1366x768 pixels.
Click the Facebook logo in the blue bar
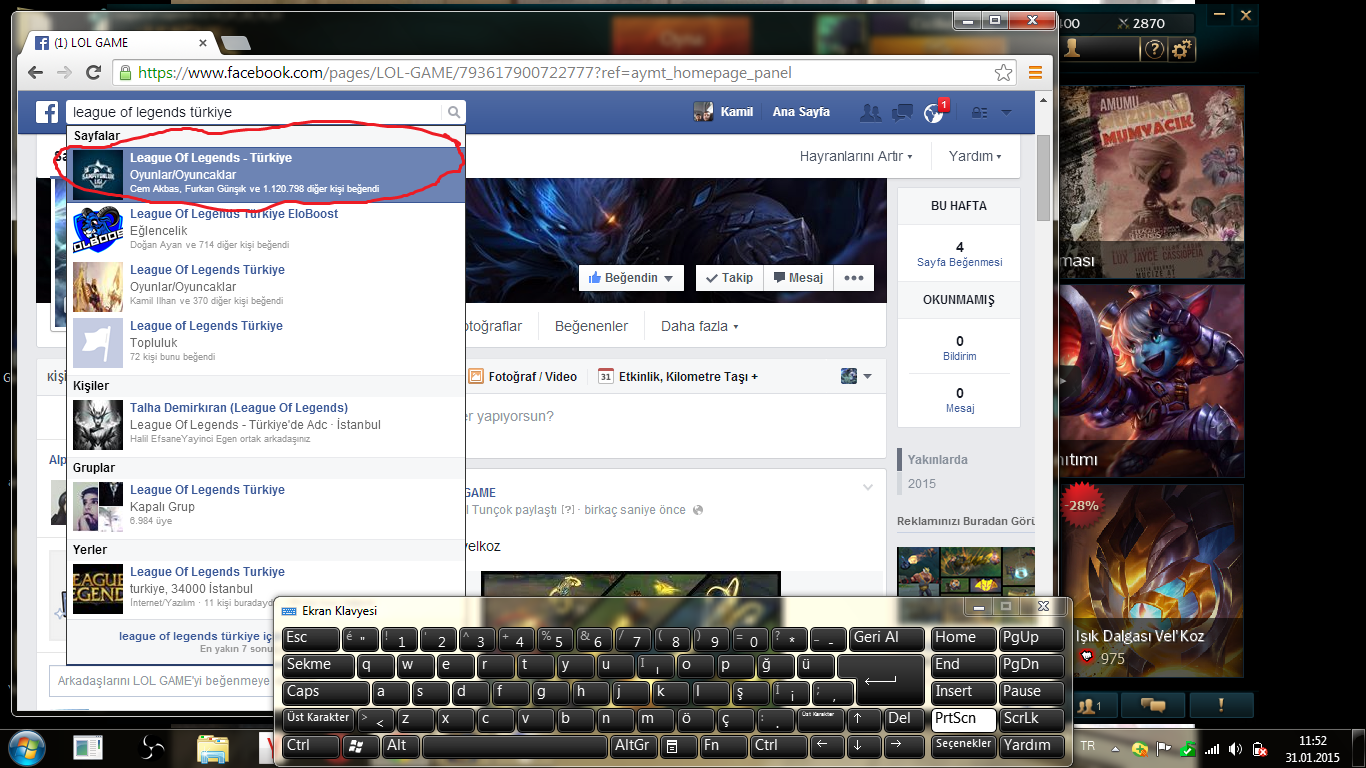(x=48, y=112)
